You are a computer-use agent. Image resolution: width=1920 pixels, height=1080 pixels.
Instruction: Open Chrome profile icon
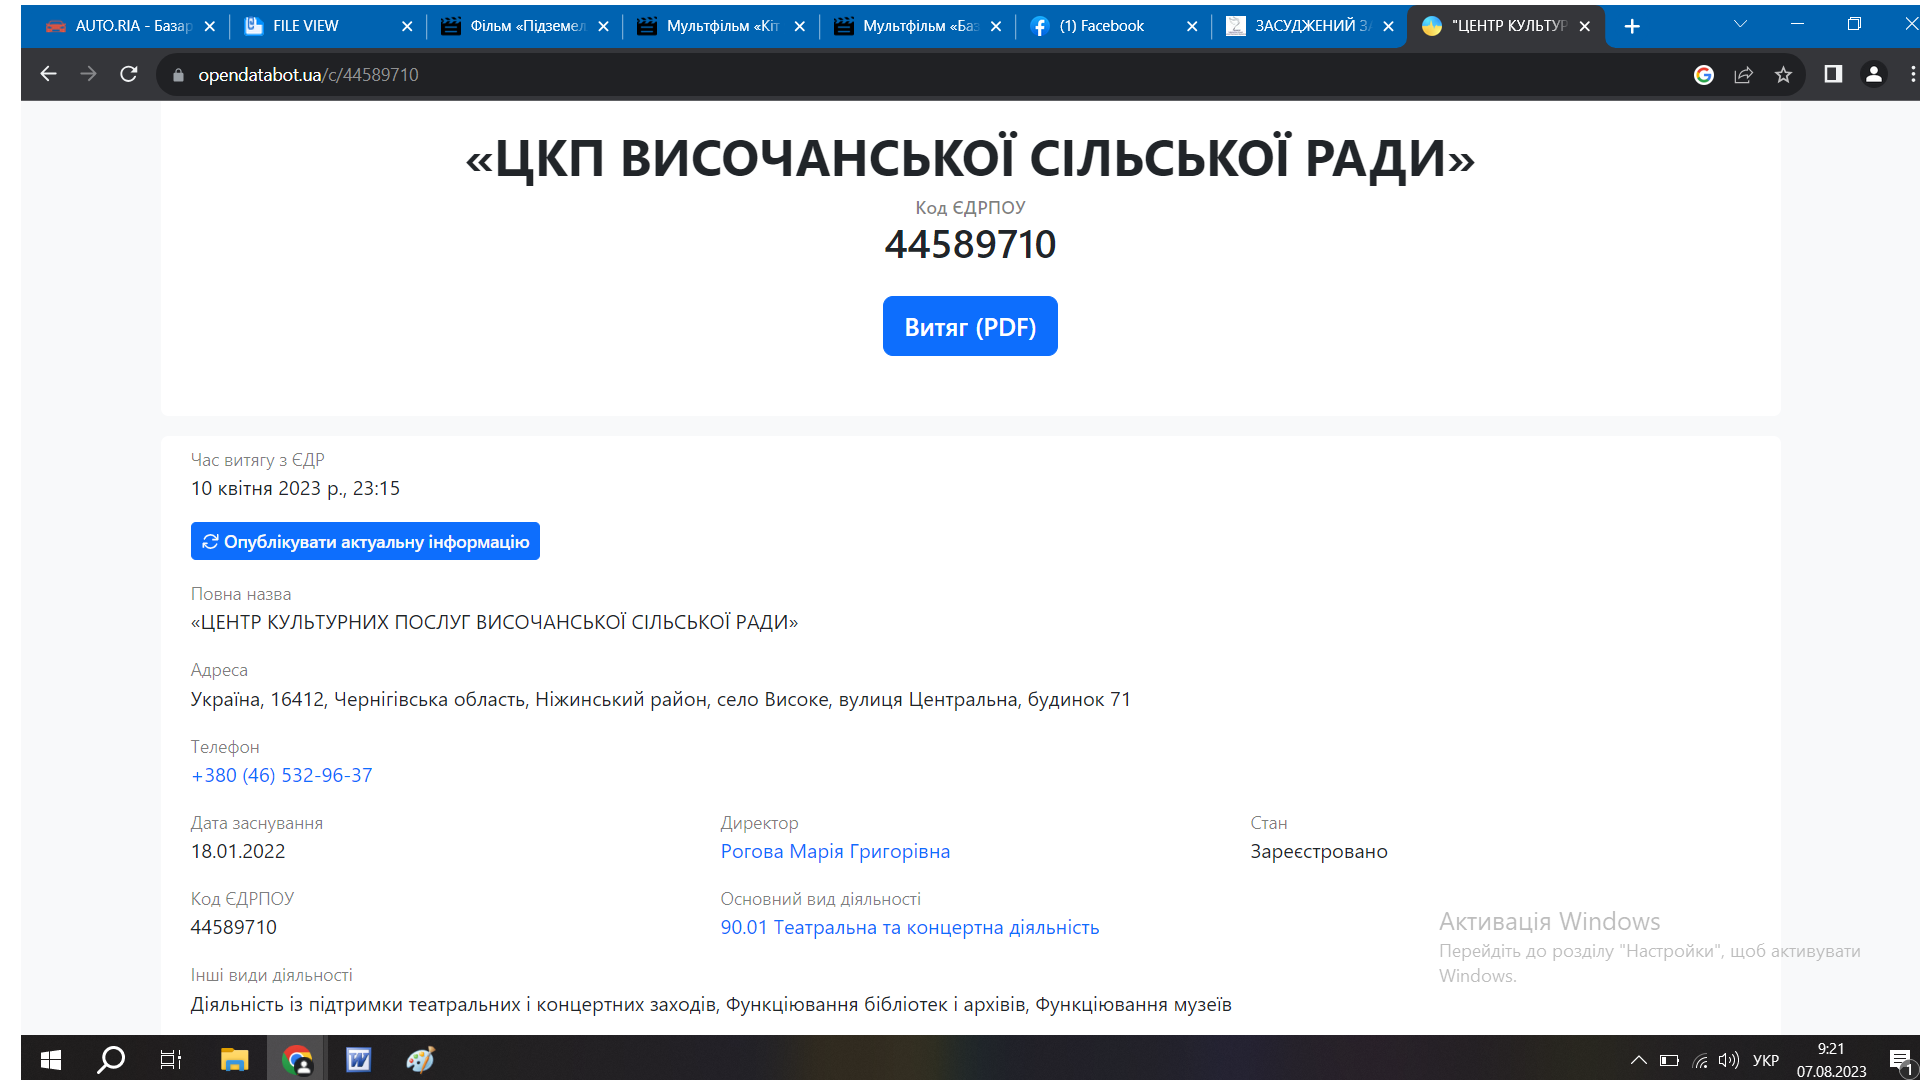pos(1874,74)
